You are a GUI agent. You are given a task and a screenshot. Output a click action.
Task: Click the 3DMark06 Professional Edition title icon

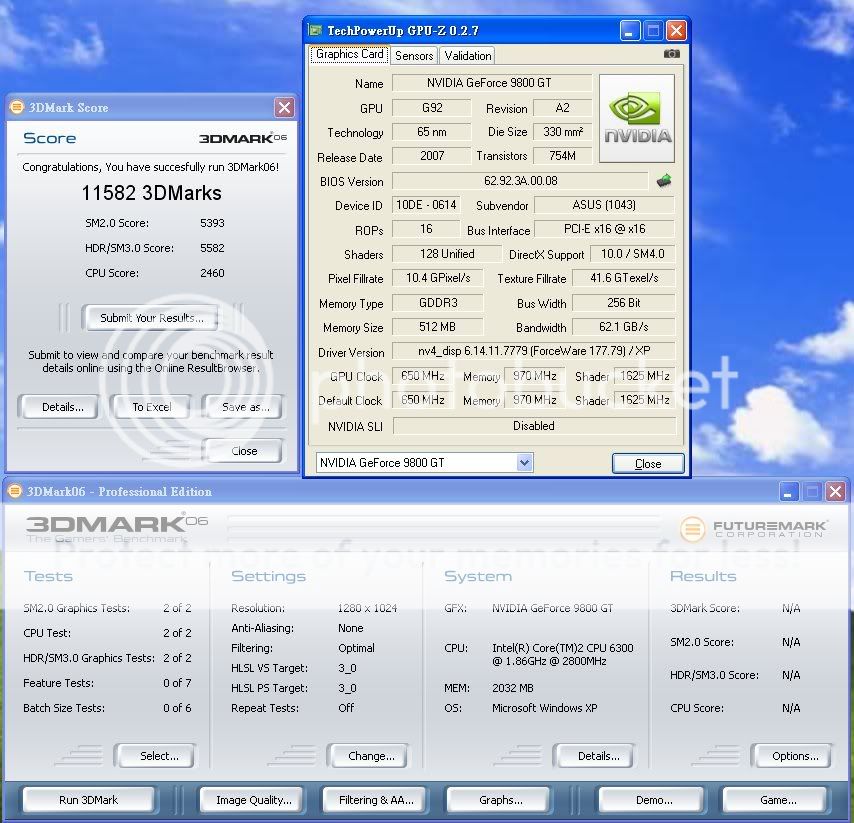pyautogui.click(x=15, y=491)
